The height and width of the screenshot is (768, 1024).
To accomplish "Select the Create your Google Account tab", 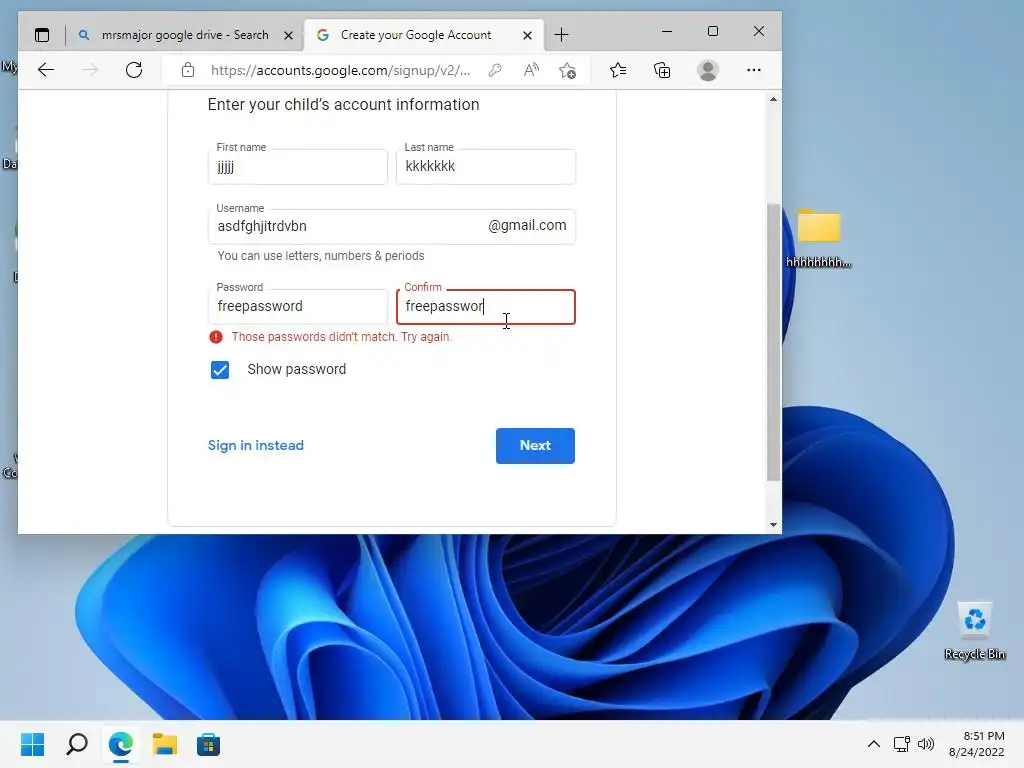I will (424, 35).
